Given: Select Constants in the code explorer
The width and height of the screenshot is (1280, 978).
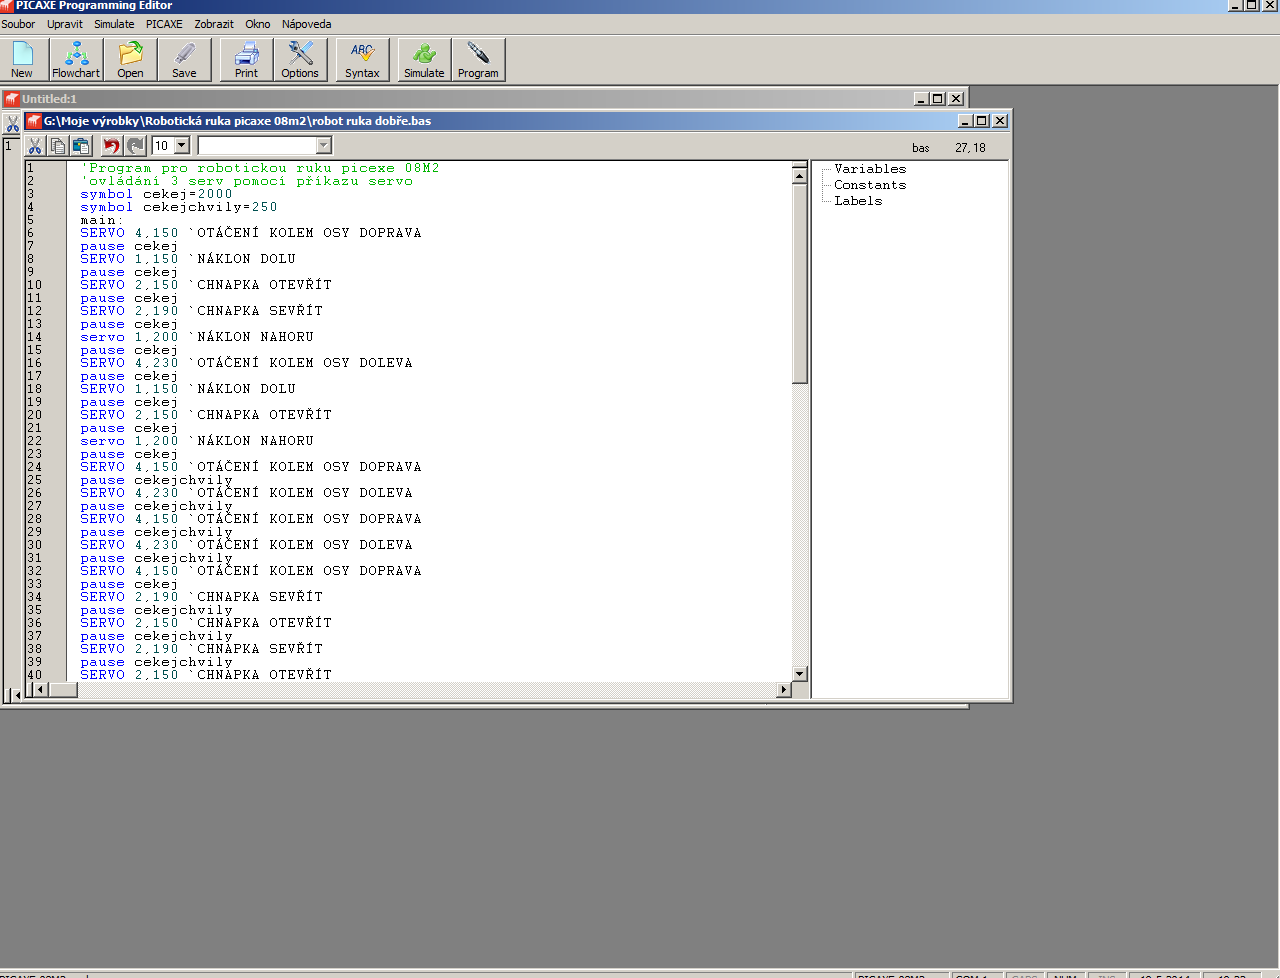Looking at the screenshot, I should pos(870,185).
